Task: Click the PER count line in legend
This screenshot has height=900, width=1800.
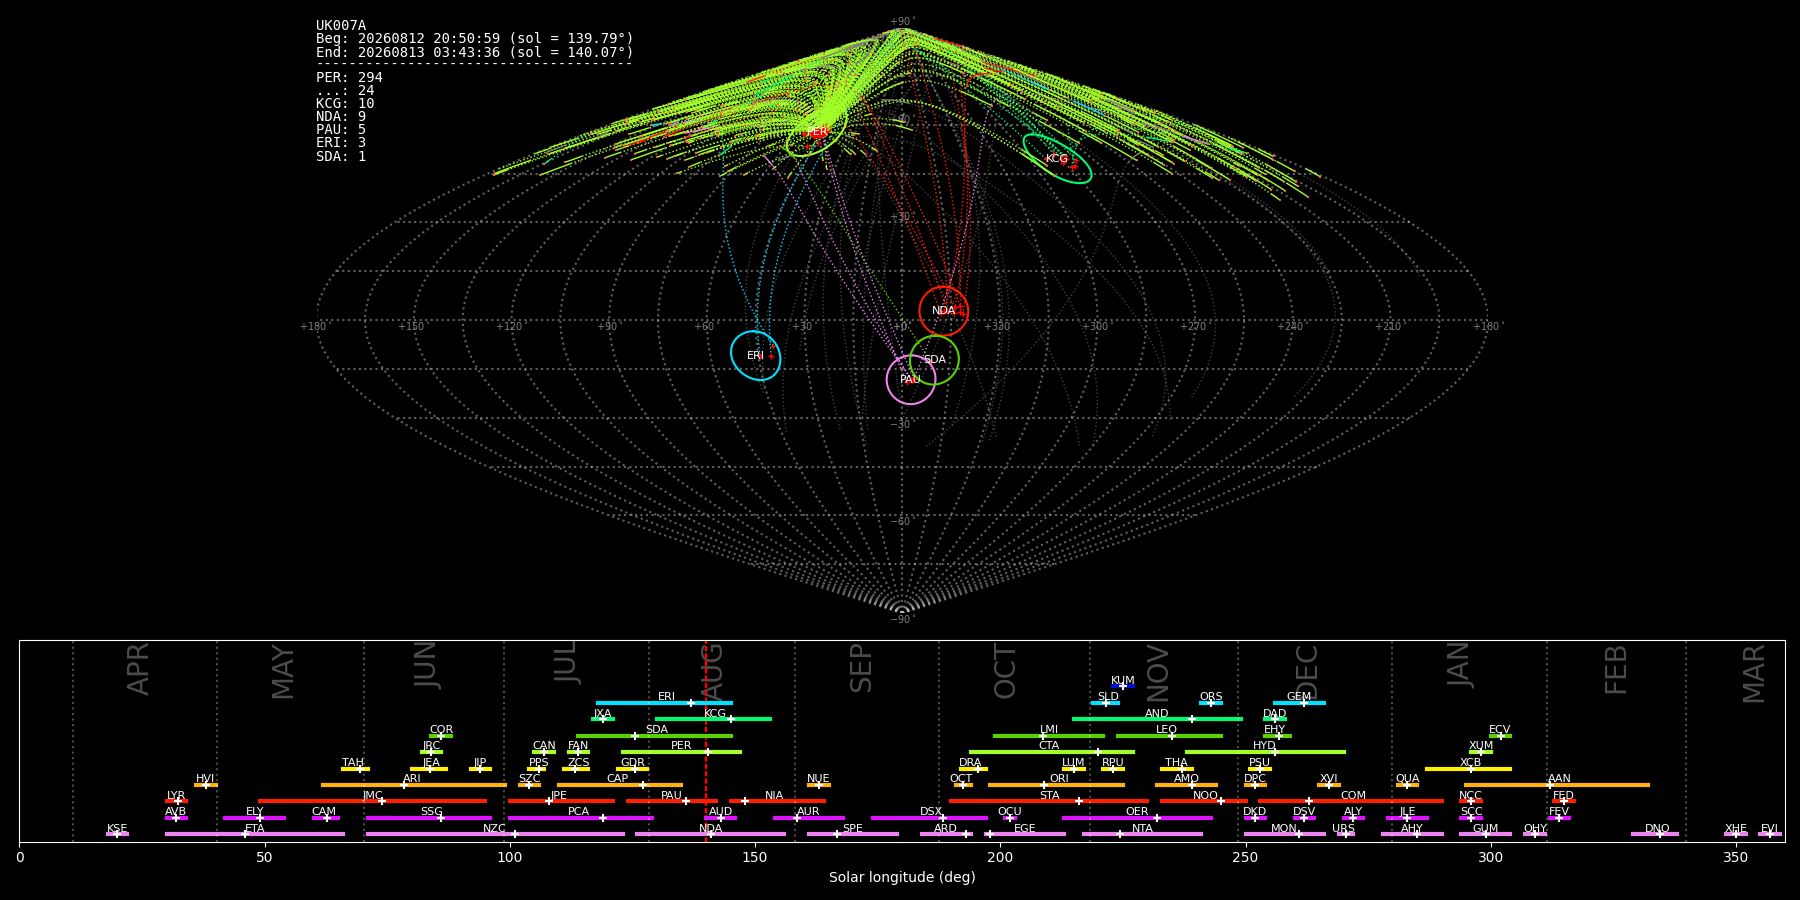Action: pyautogui.click(x=349, y=77)
